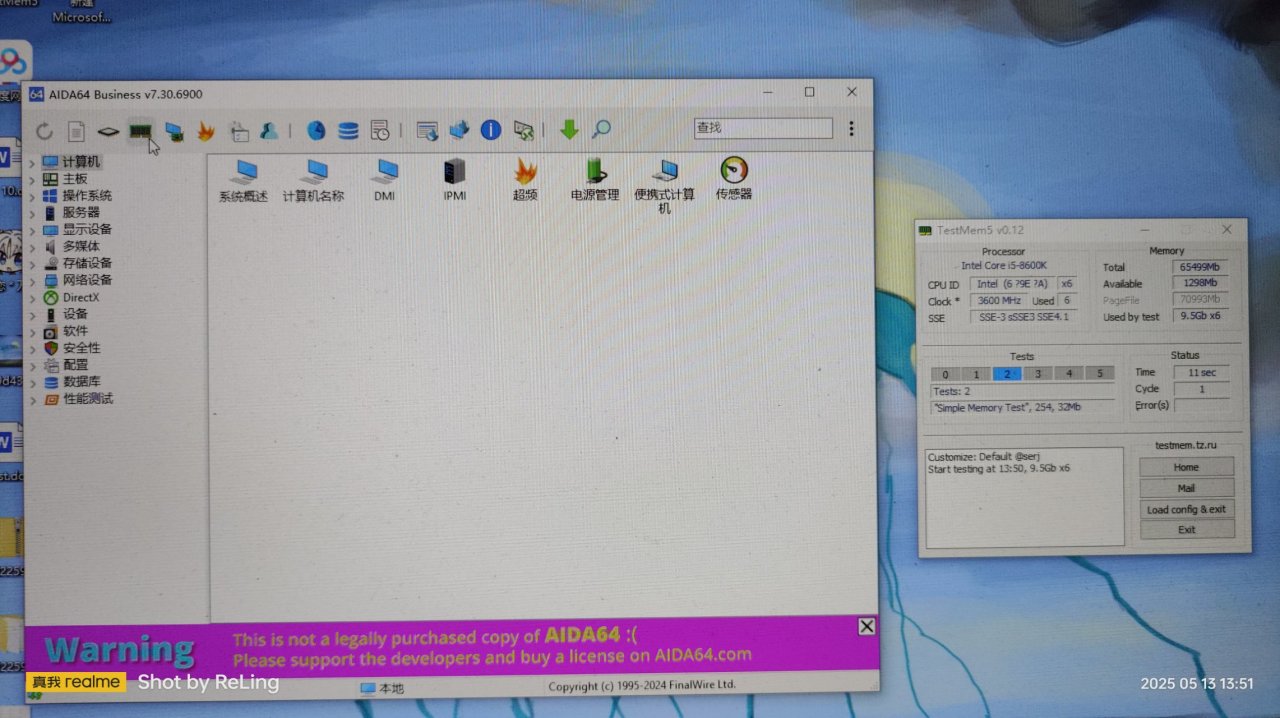
Task: Click the clipboard report wizard icon in the toolbar
Action: 239,131
